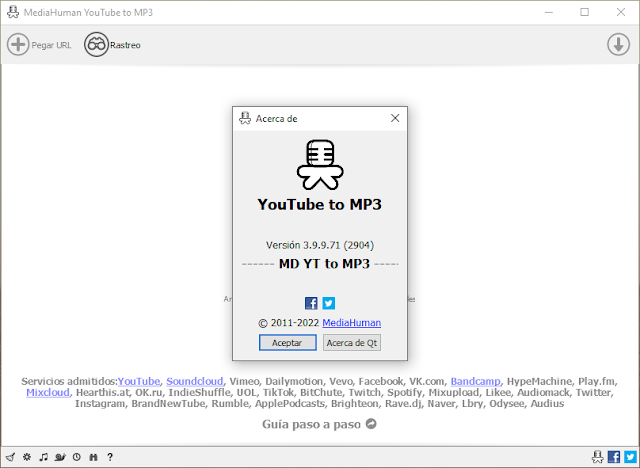
Task: Click the Aceptar button
Action: click(x=288, y=343)
